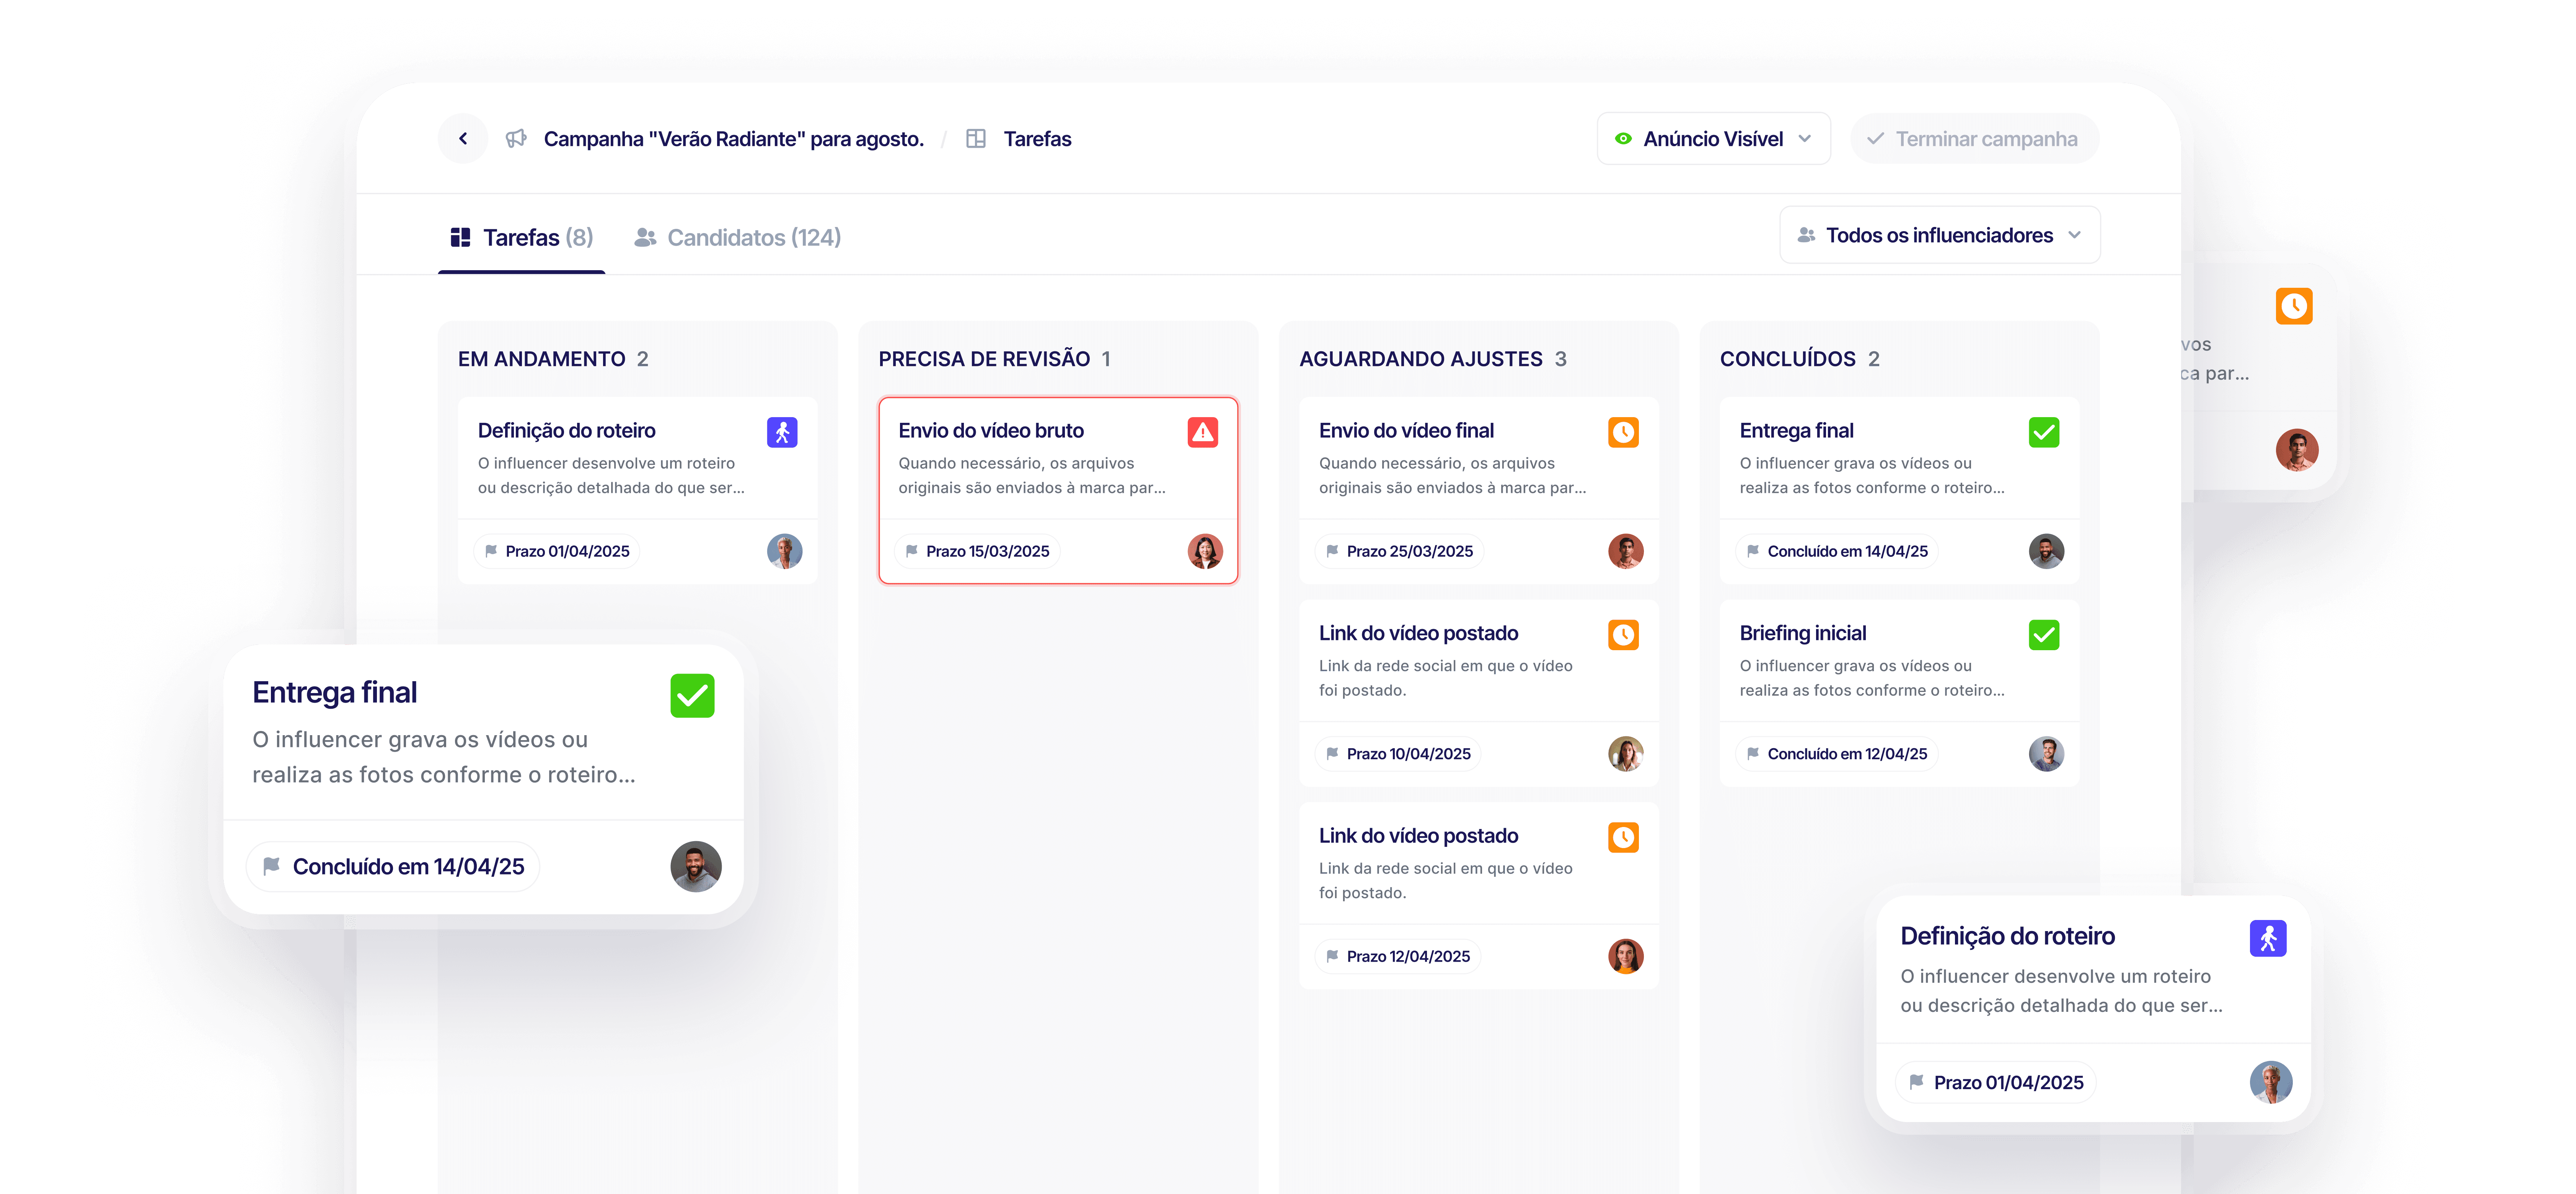Click the chevron arrow next to Anúncio Visível
The width and height of the screenshot is (2576, 1194).
tap(1805, 139)
